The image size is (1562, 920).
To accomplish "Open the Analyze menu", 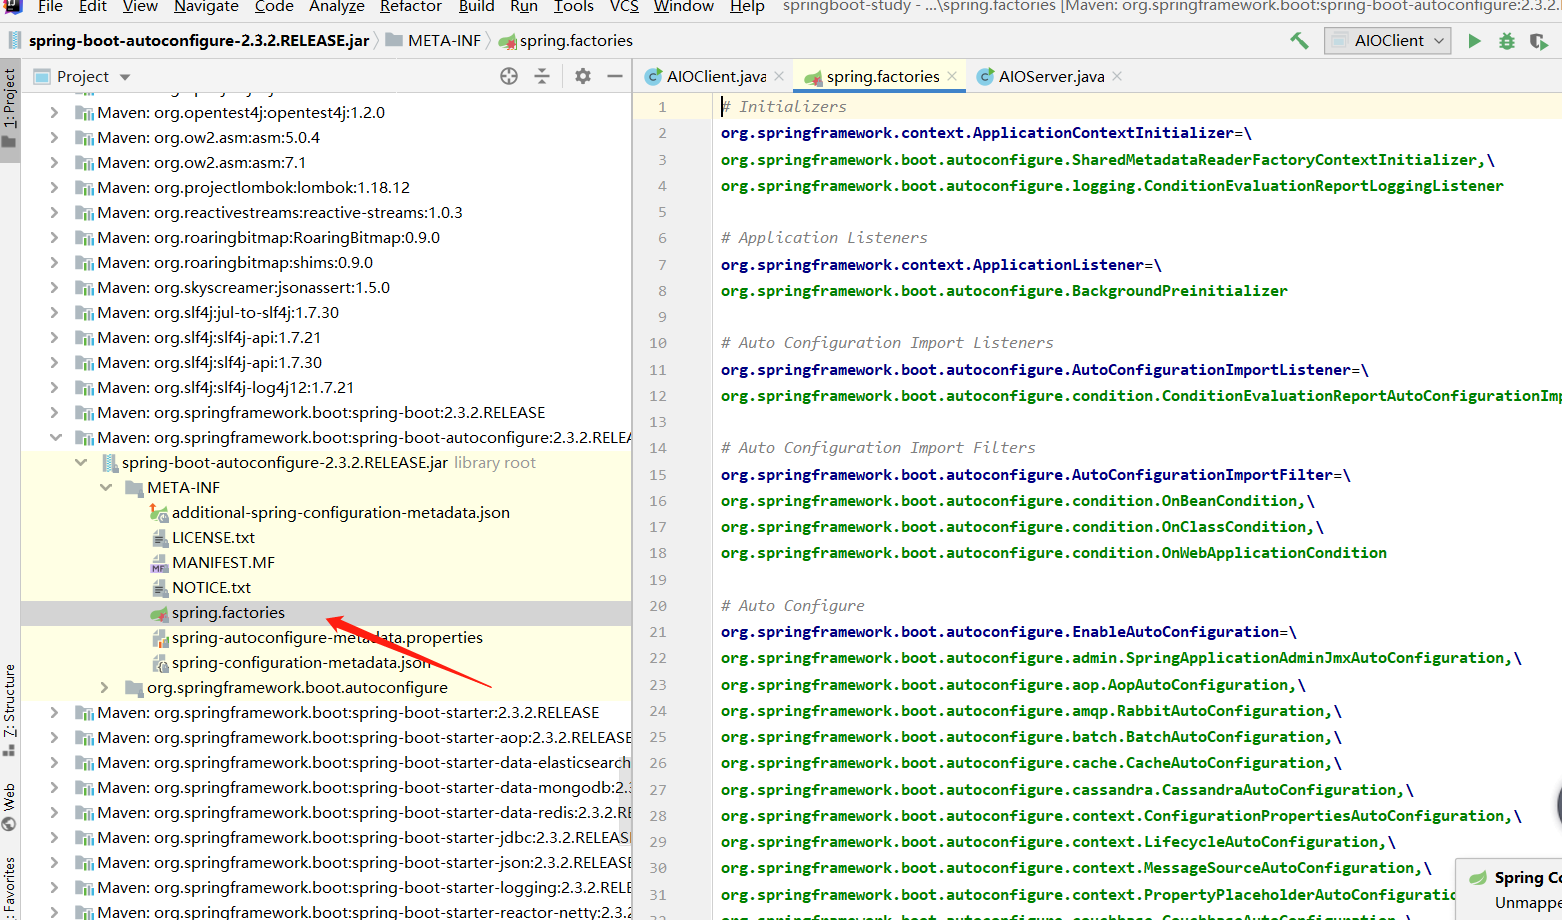I will click(x=337, y=6).
